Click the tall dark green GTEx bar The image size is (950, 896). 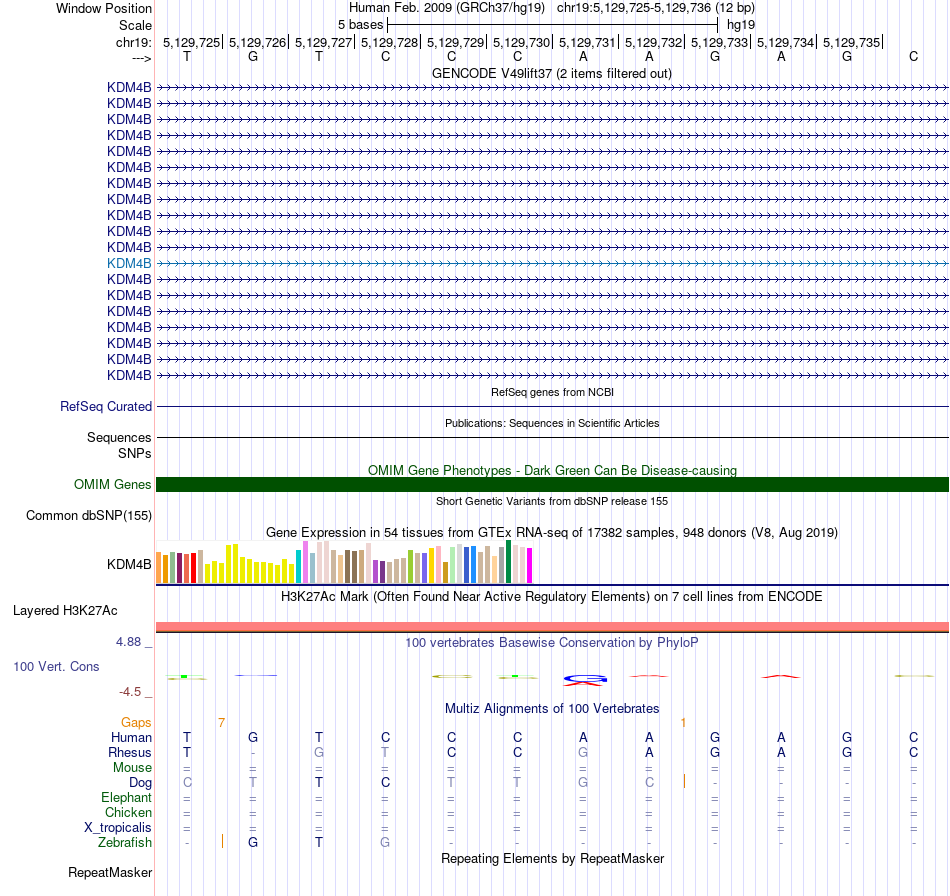point(509,562)
